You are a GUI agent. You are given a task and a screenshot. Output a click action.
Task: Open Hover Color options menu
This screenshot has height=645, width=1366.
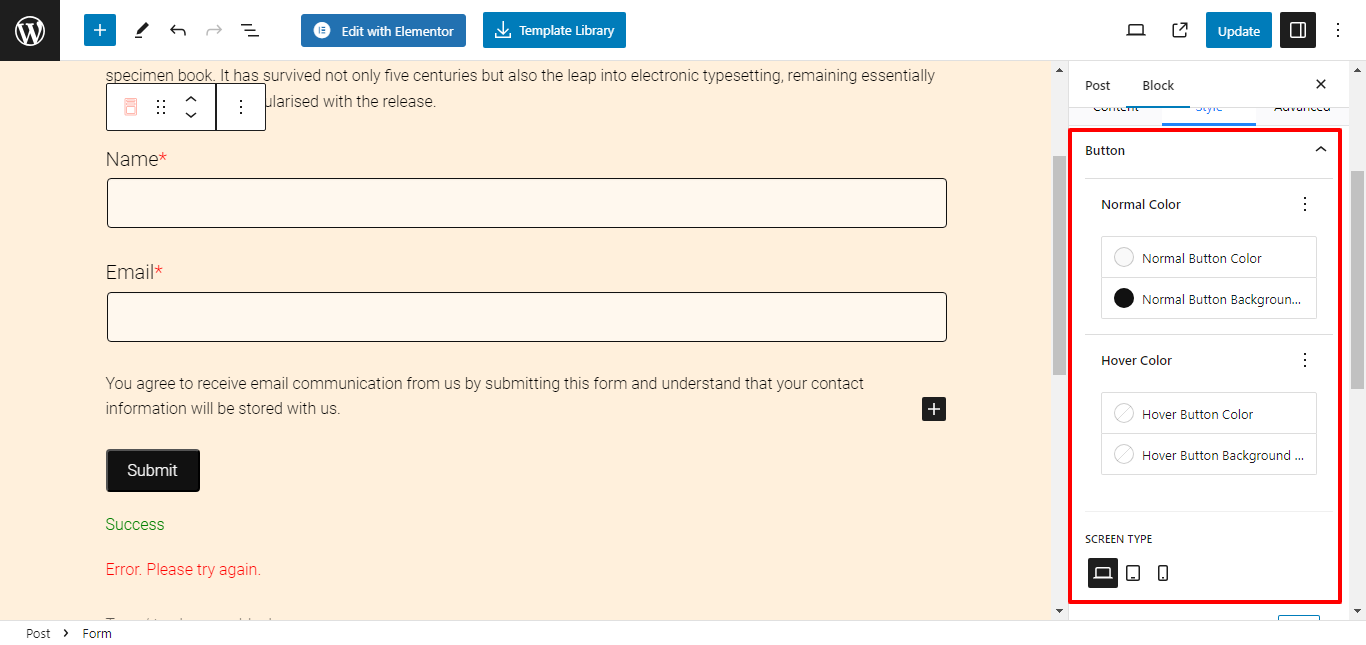(x=1304, y=360)
